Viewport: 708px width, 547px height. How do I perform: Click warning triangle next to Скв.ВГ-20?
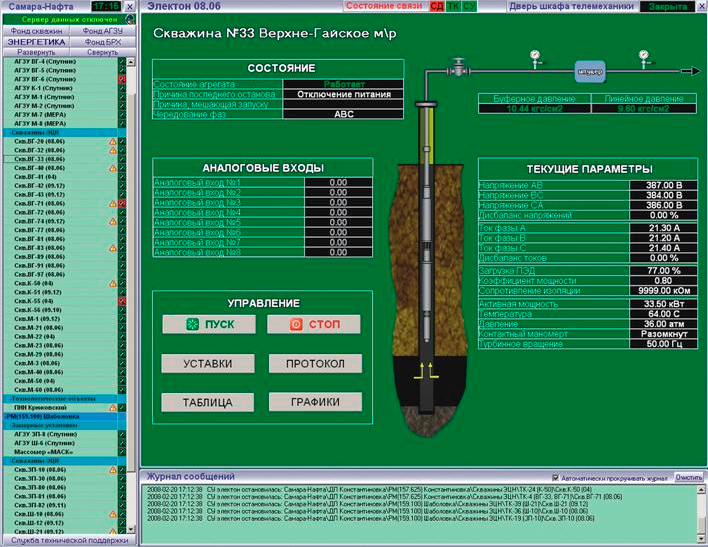click(x=114, y=141)
